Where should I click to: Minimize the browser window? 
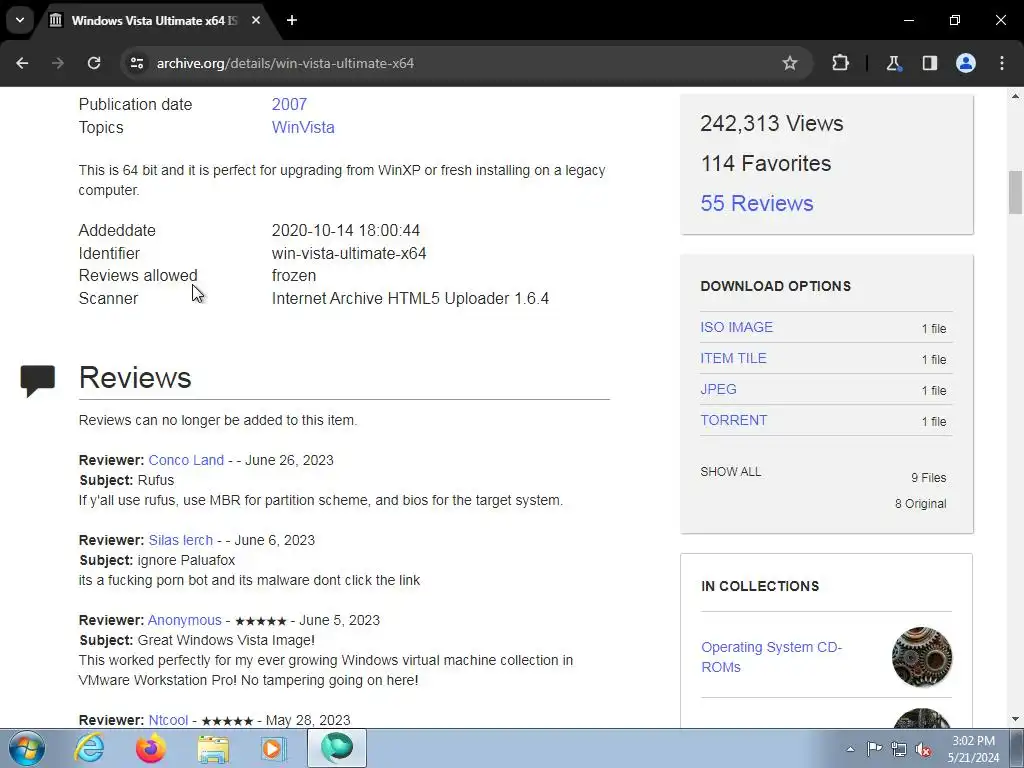[908, 20]
